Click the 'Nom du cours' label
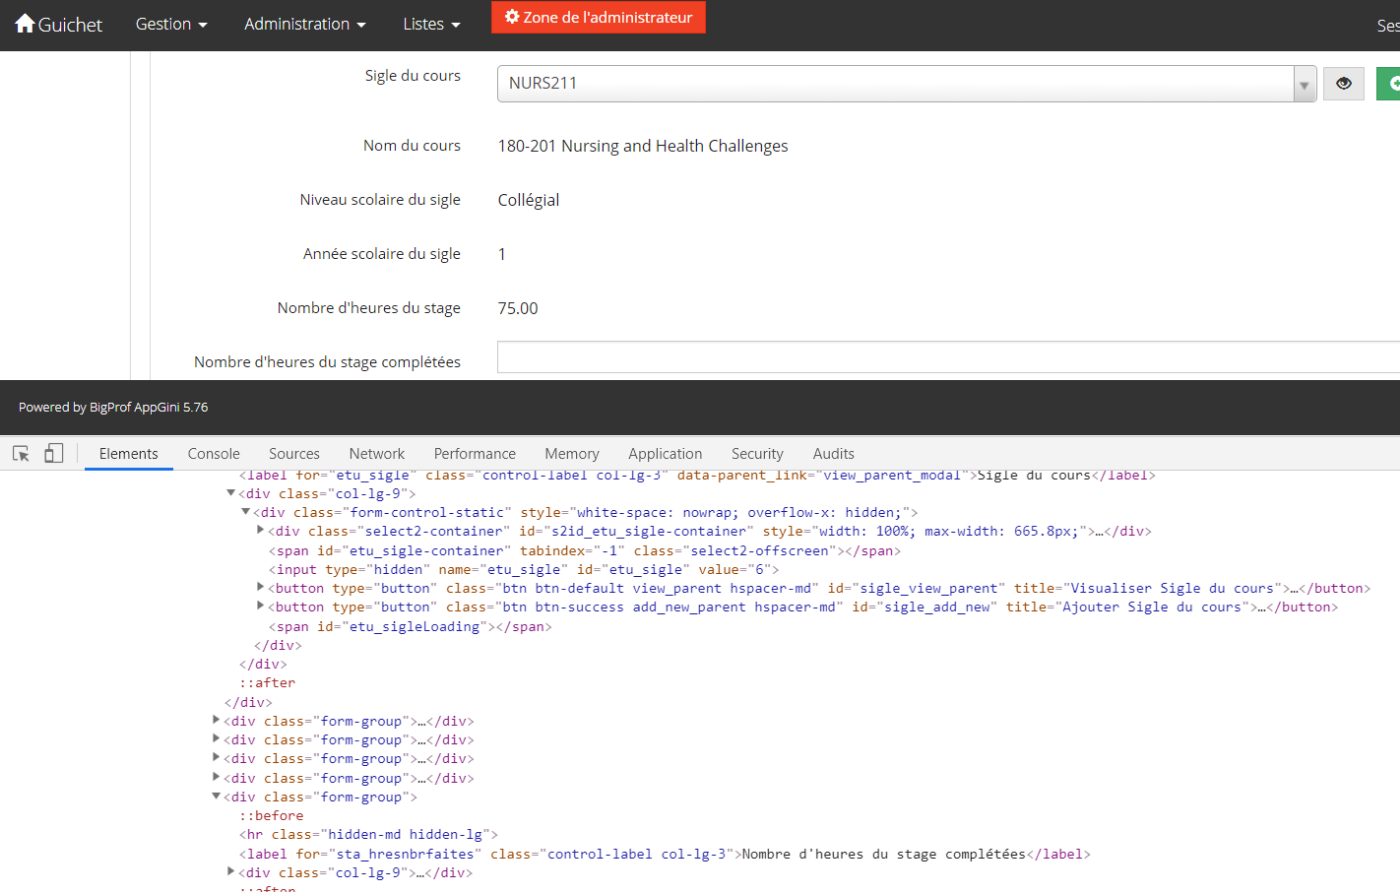The width and height of the screenshot is (1400, 892). [x=412, y=146]
